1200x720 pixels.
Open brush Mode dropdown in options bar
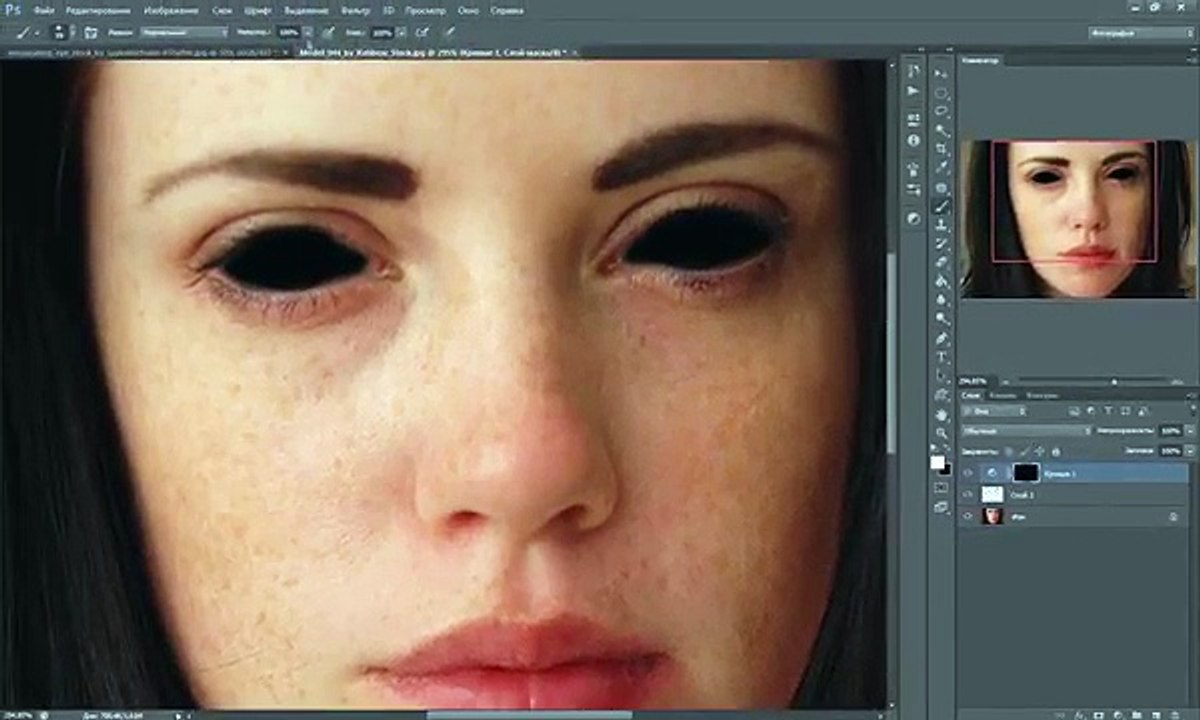pyautogui.click(x=183, y=33)
